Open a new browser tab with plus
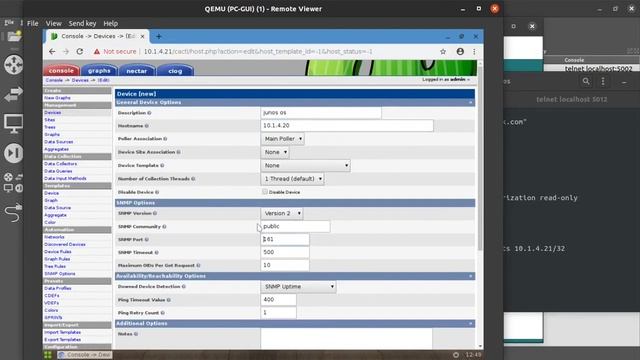 159,36
